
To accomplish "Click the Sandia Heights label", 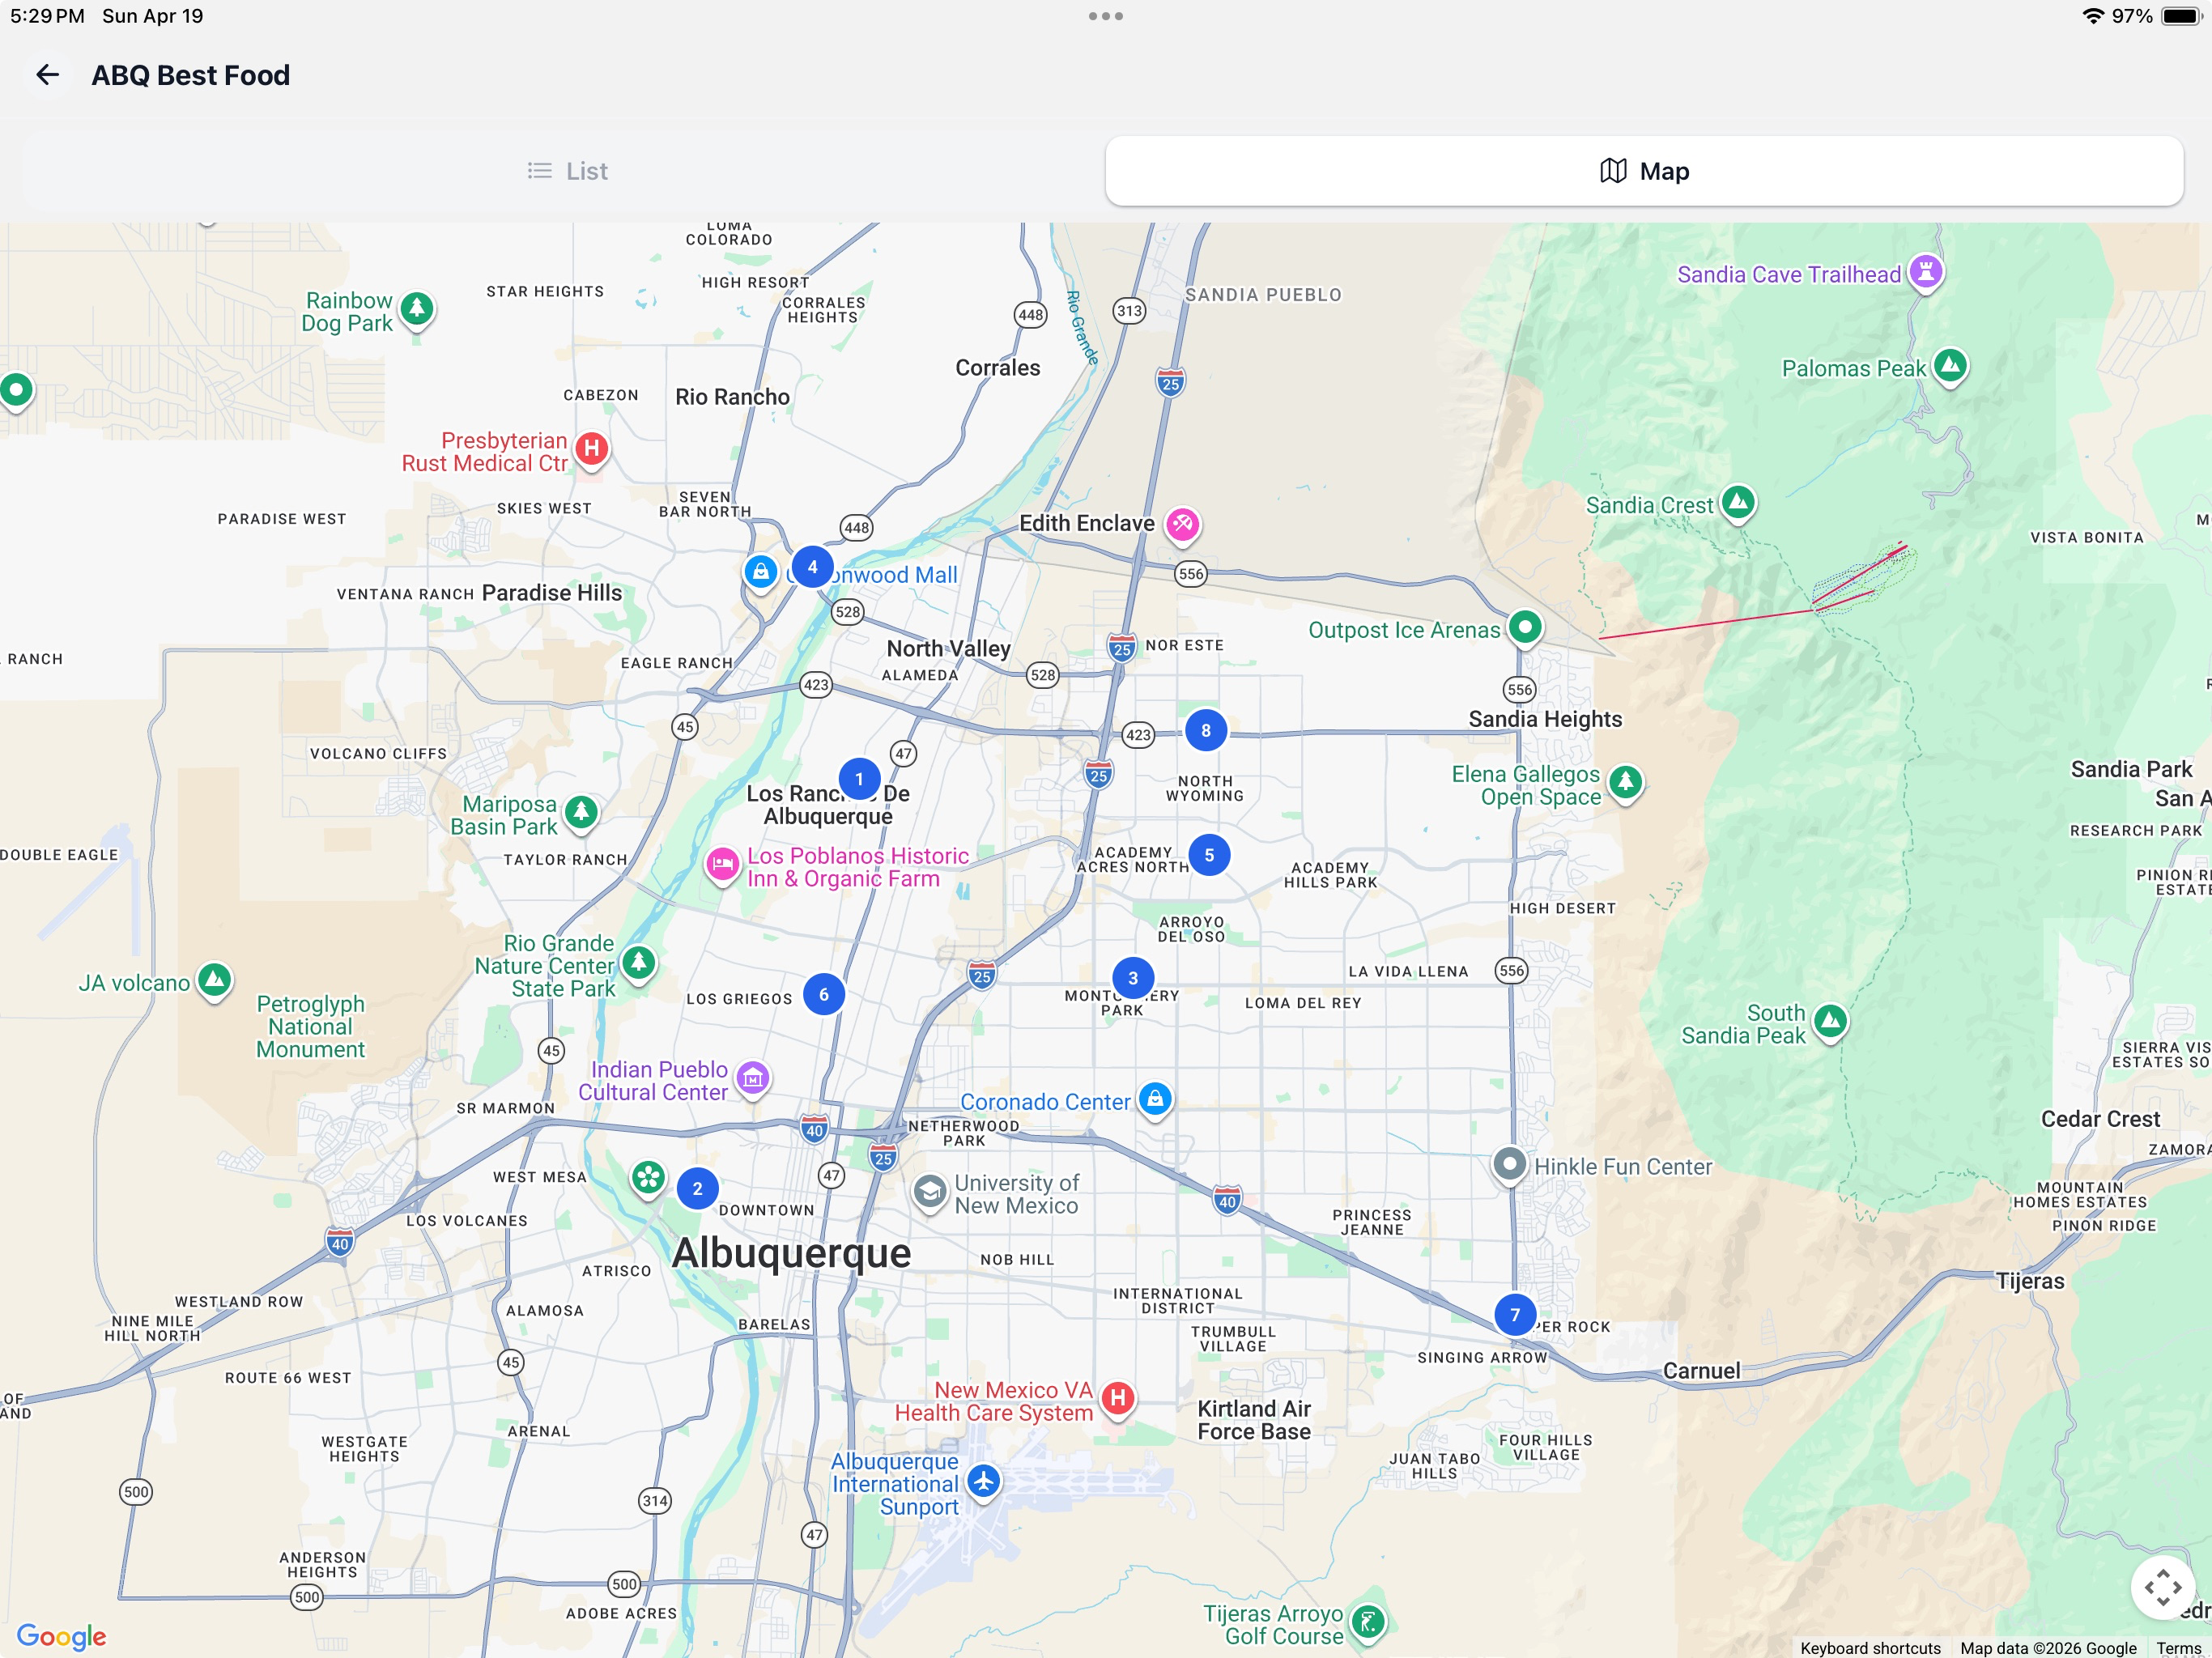I will pyautogui.click(x=1545, y=719).
